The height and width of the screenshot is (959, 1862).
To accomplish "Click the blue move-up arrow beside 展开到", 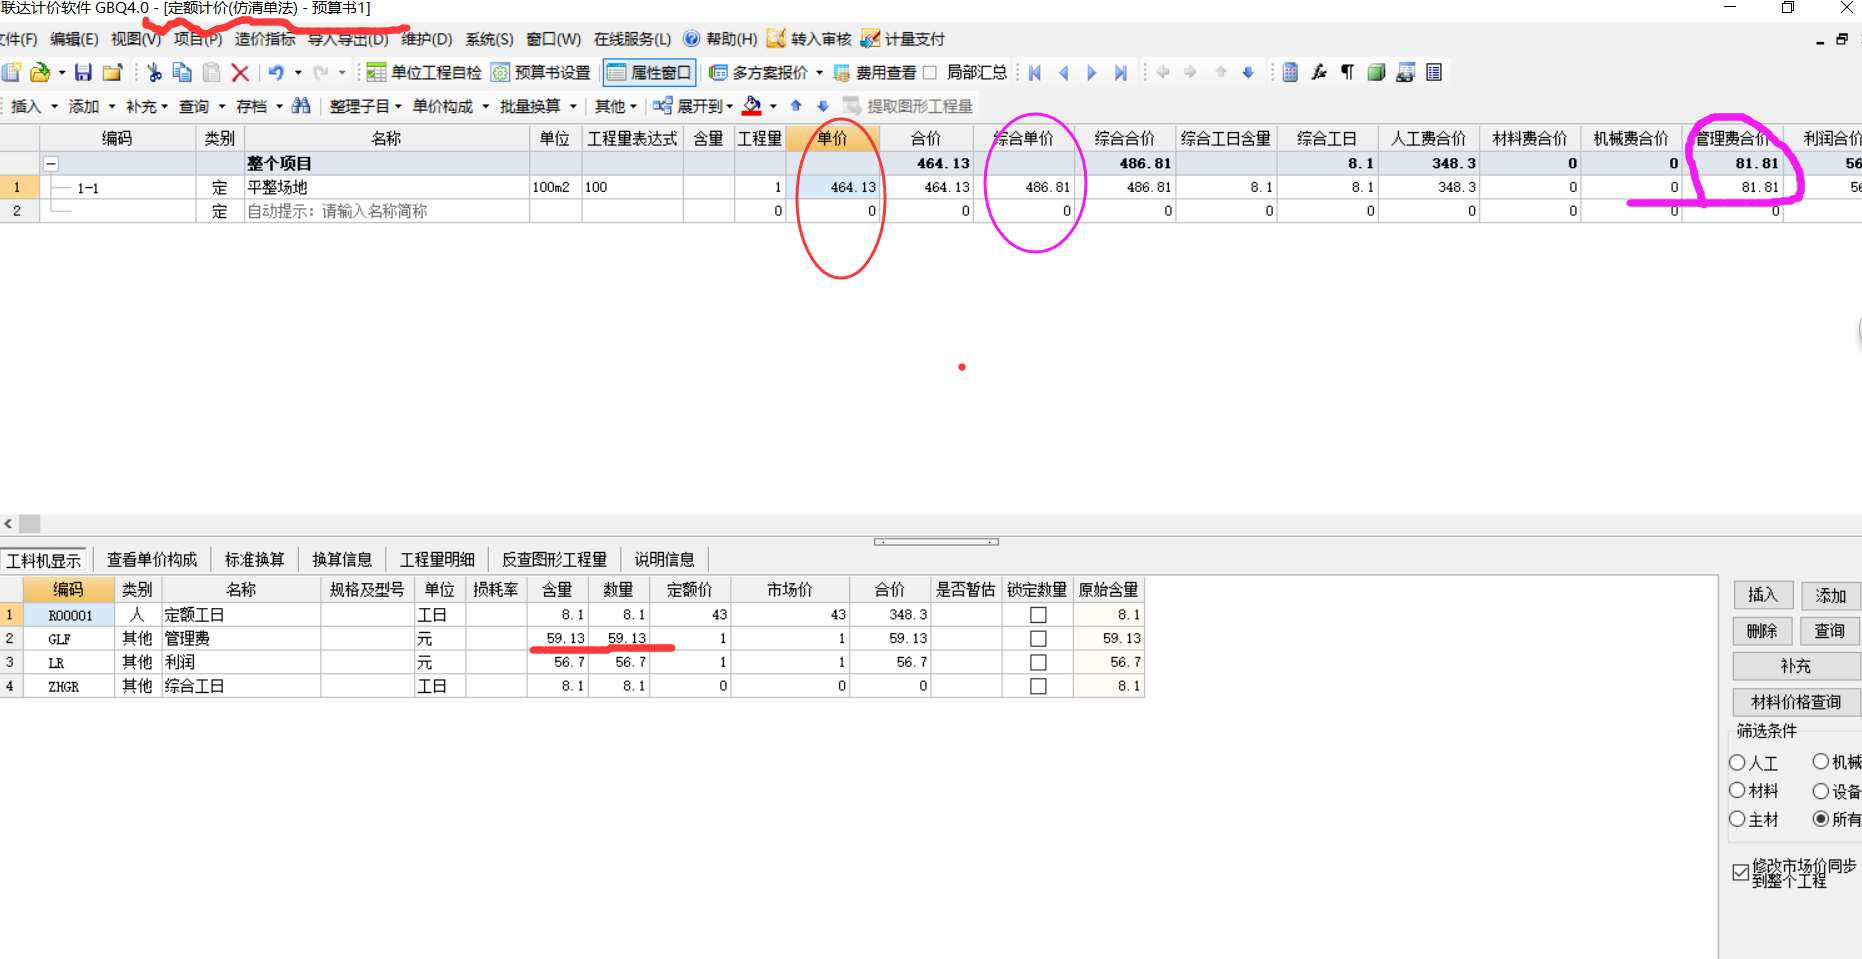I will tap(796, 106).
